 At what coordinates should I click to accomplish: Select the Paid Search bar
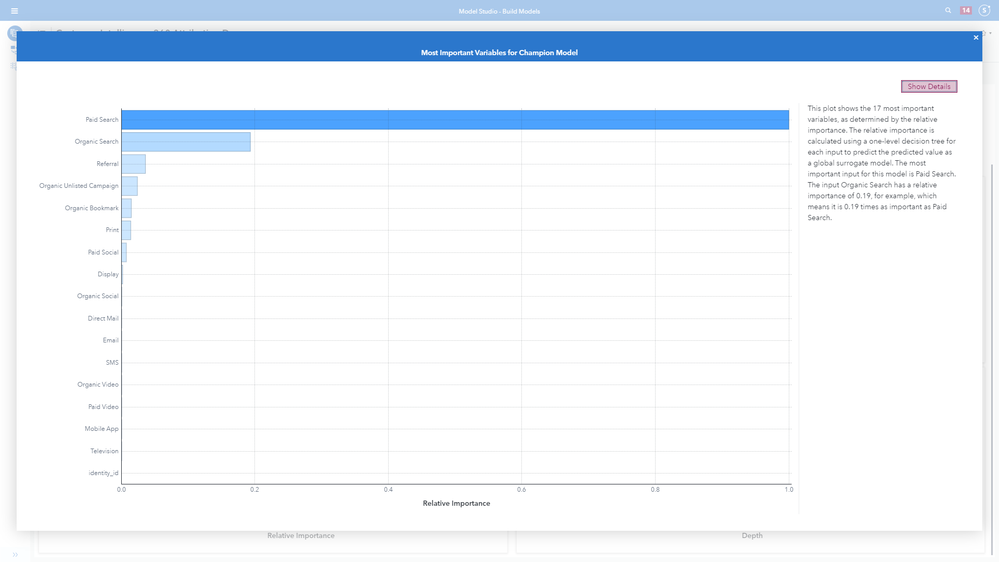[x=455, y=120]
